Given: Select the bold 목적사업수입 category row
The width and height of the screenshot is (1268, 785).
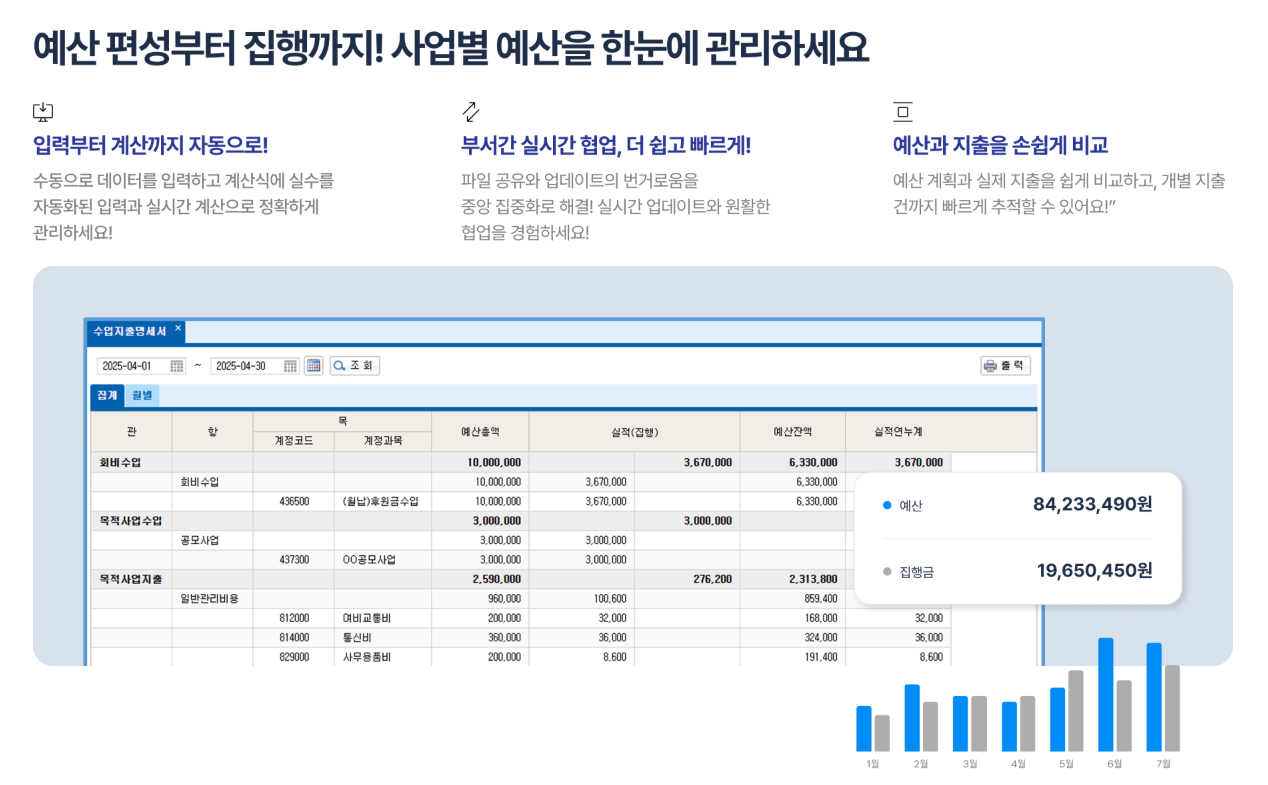Looking at the screenshot, I should click(521, 521).
